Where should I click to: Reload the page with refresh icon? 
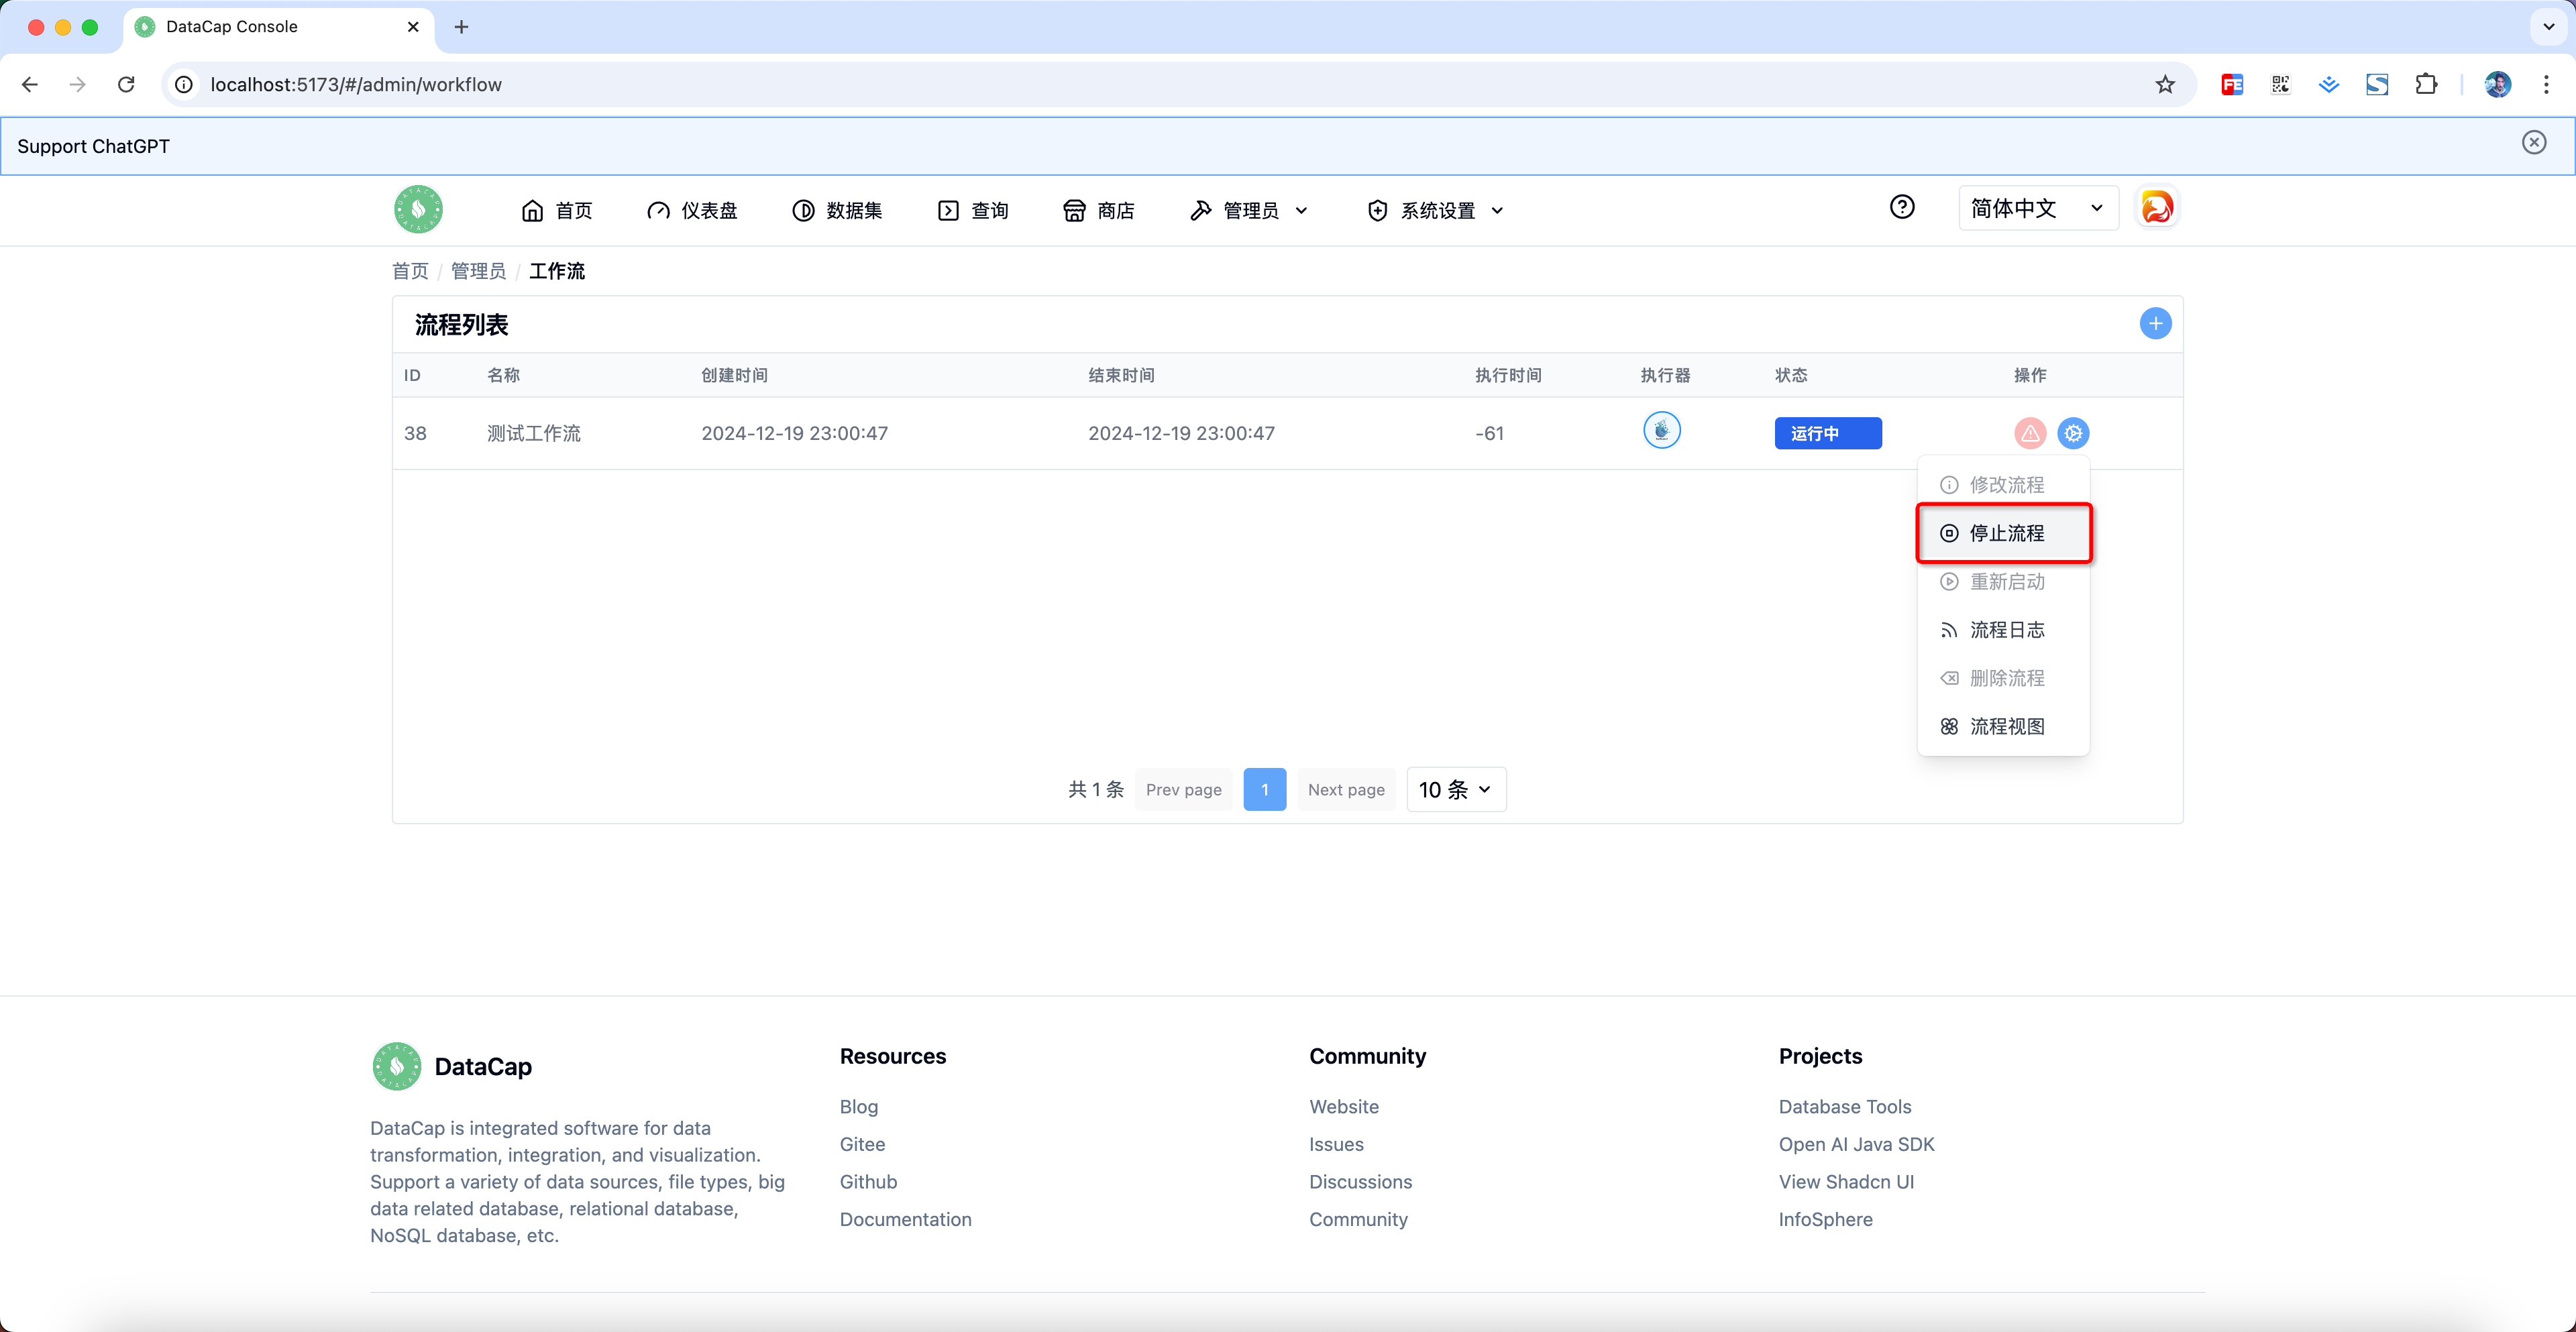[x=126, y=85]
